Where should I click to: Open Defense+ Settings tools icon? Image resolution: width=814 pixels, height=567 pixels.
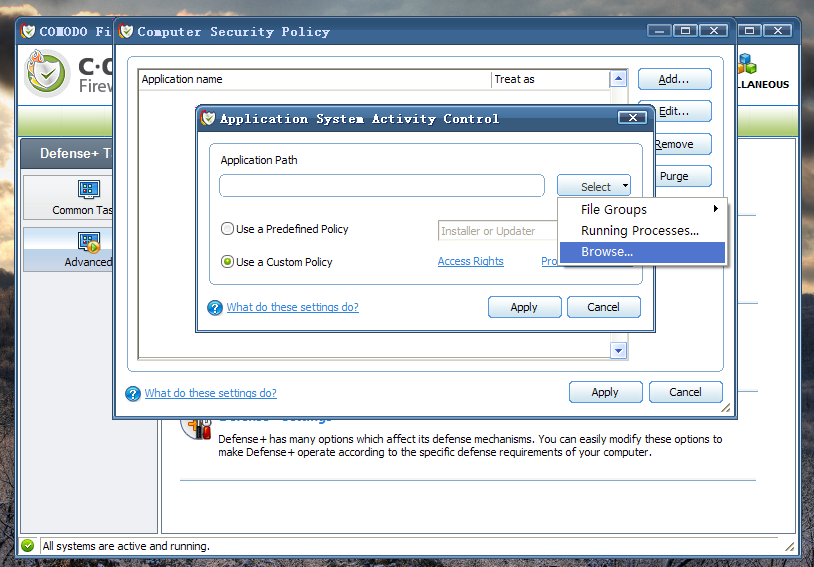click(196, 428)
